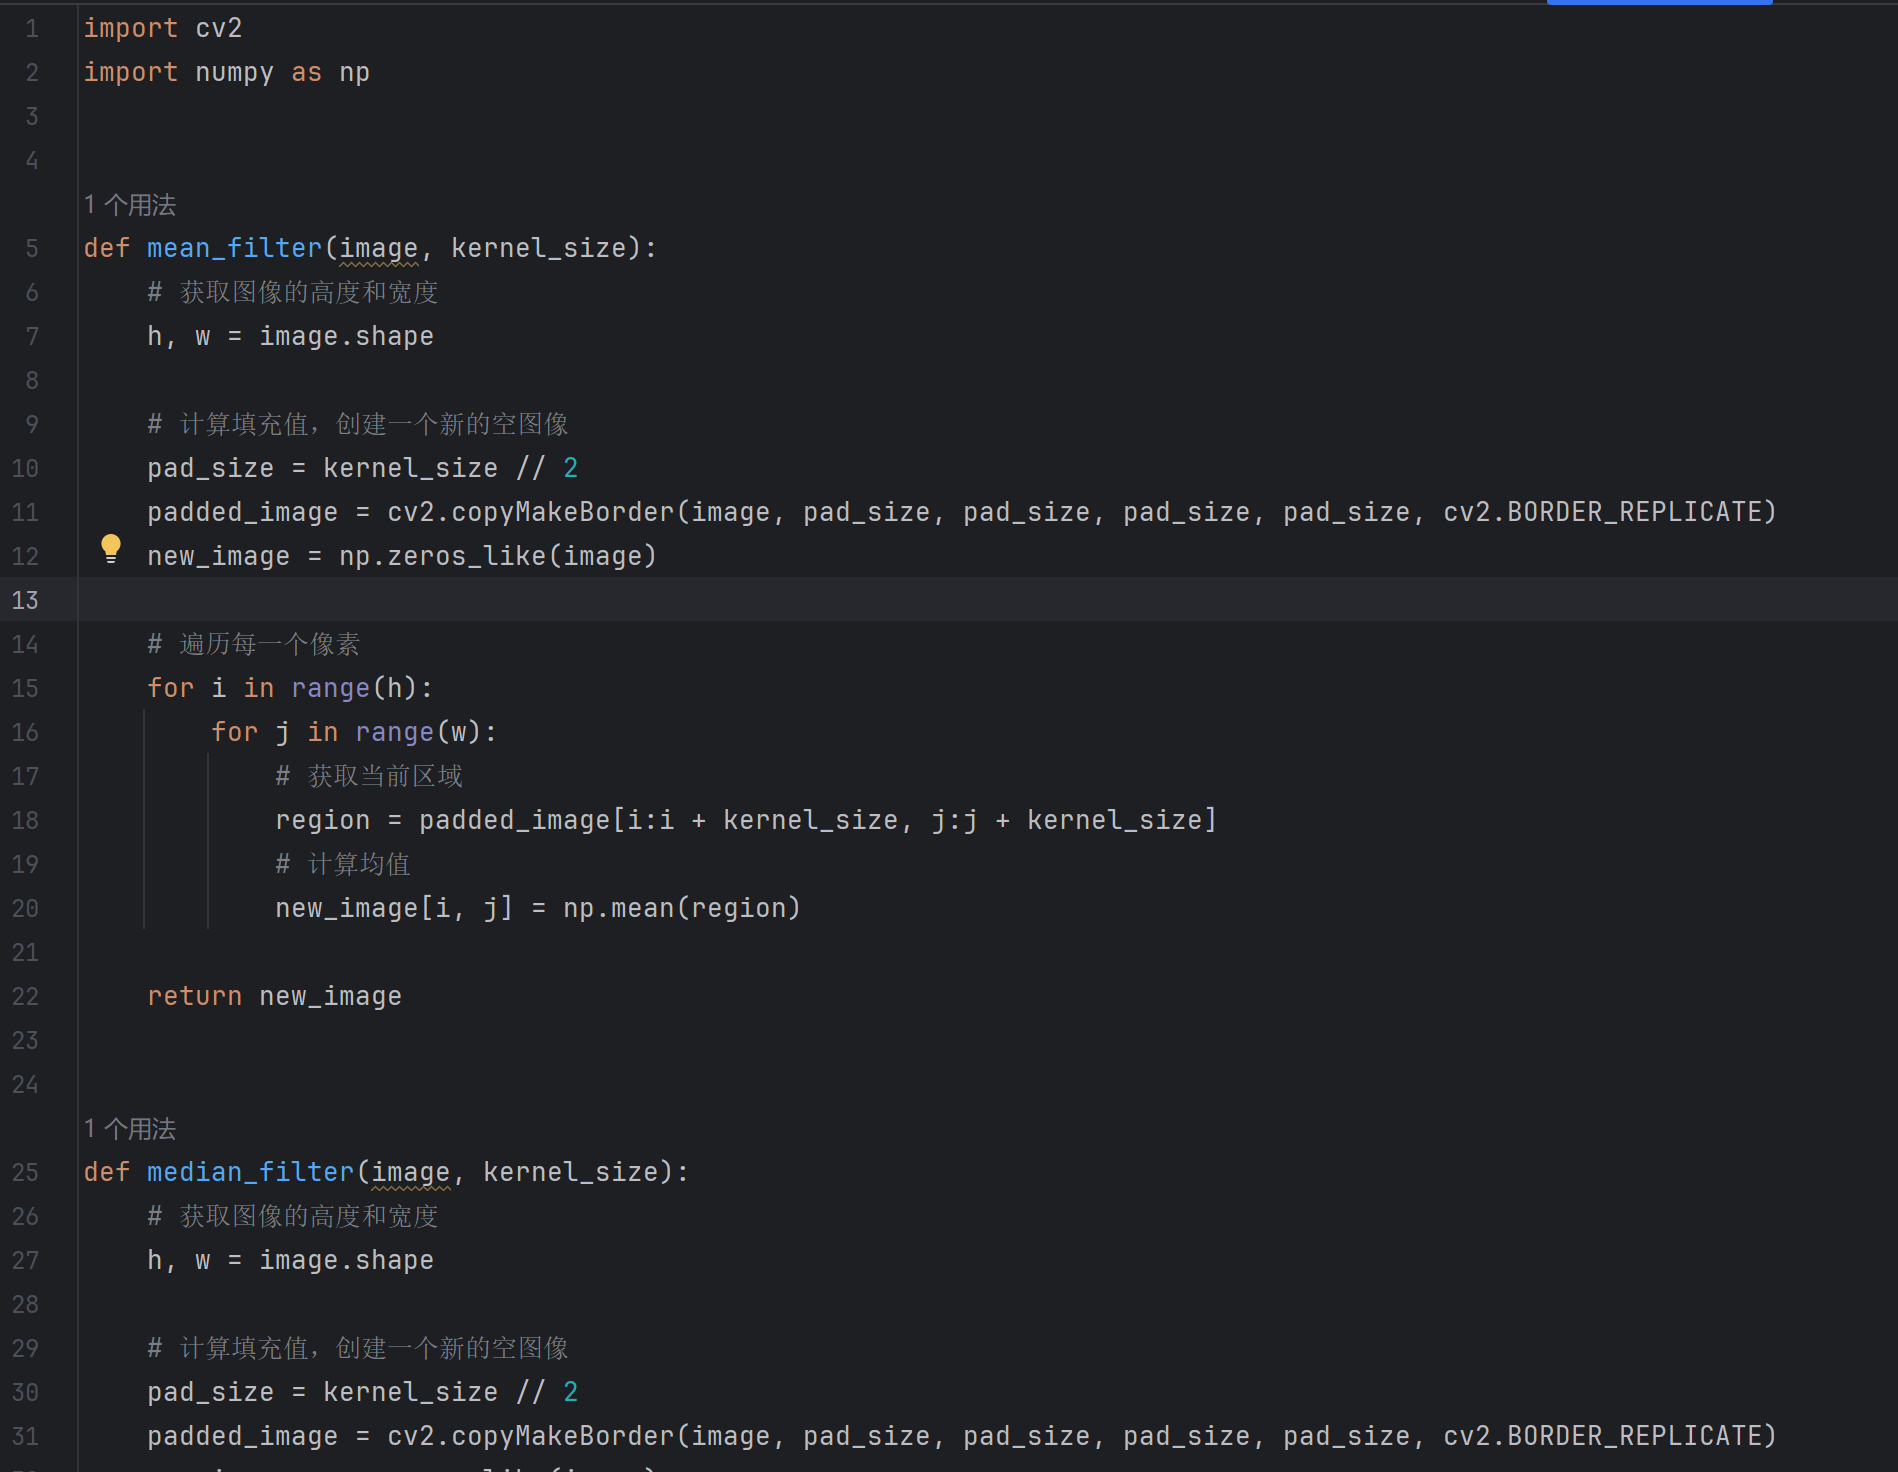Click 'np.zeros_like(image)' on line 12

coord(498,556)
